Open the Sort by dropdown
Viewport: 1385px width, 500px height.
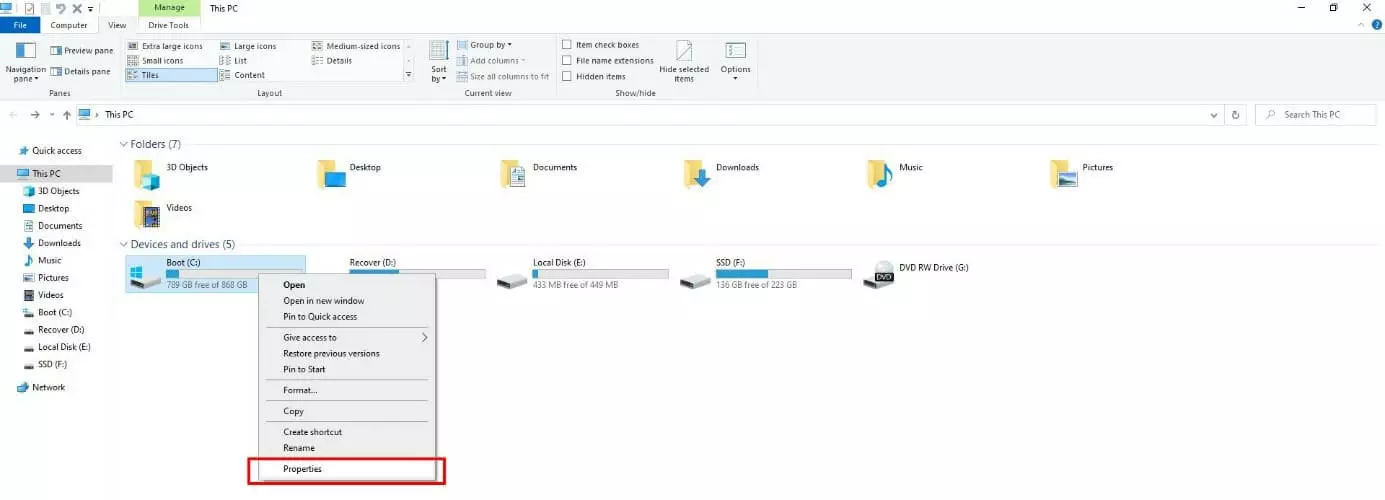click(x=438, y=61)
